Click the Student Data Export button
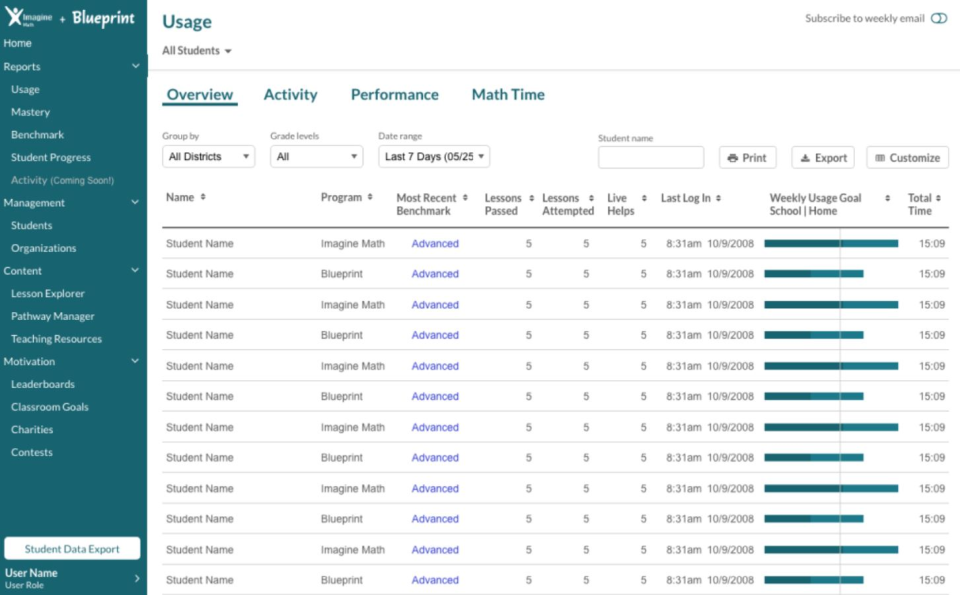The image size is (960, 595). tap(72, 548)
